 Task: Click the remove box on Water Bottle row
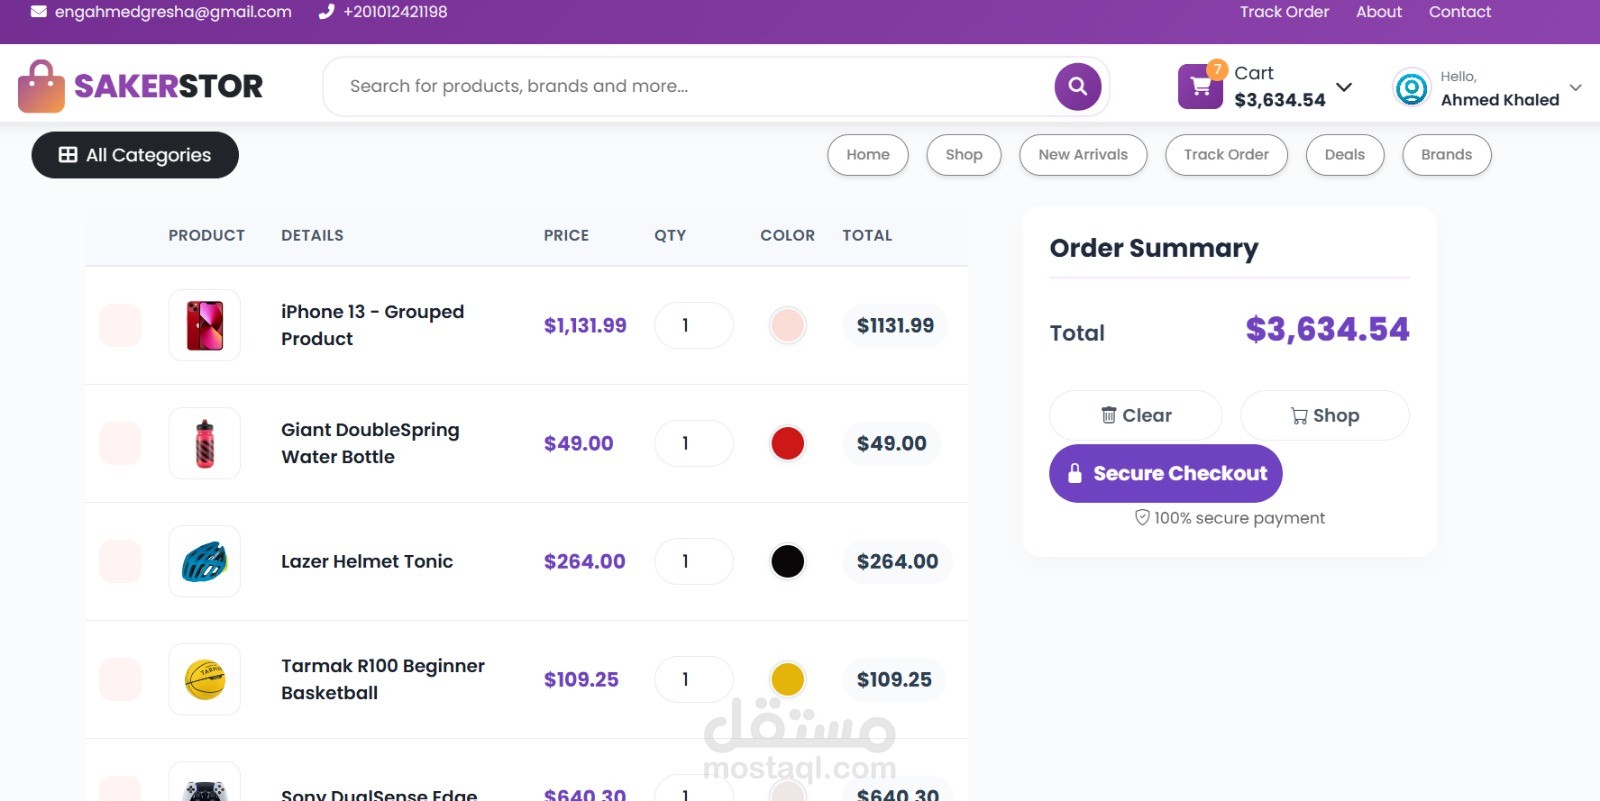point(120,443)
